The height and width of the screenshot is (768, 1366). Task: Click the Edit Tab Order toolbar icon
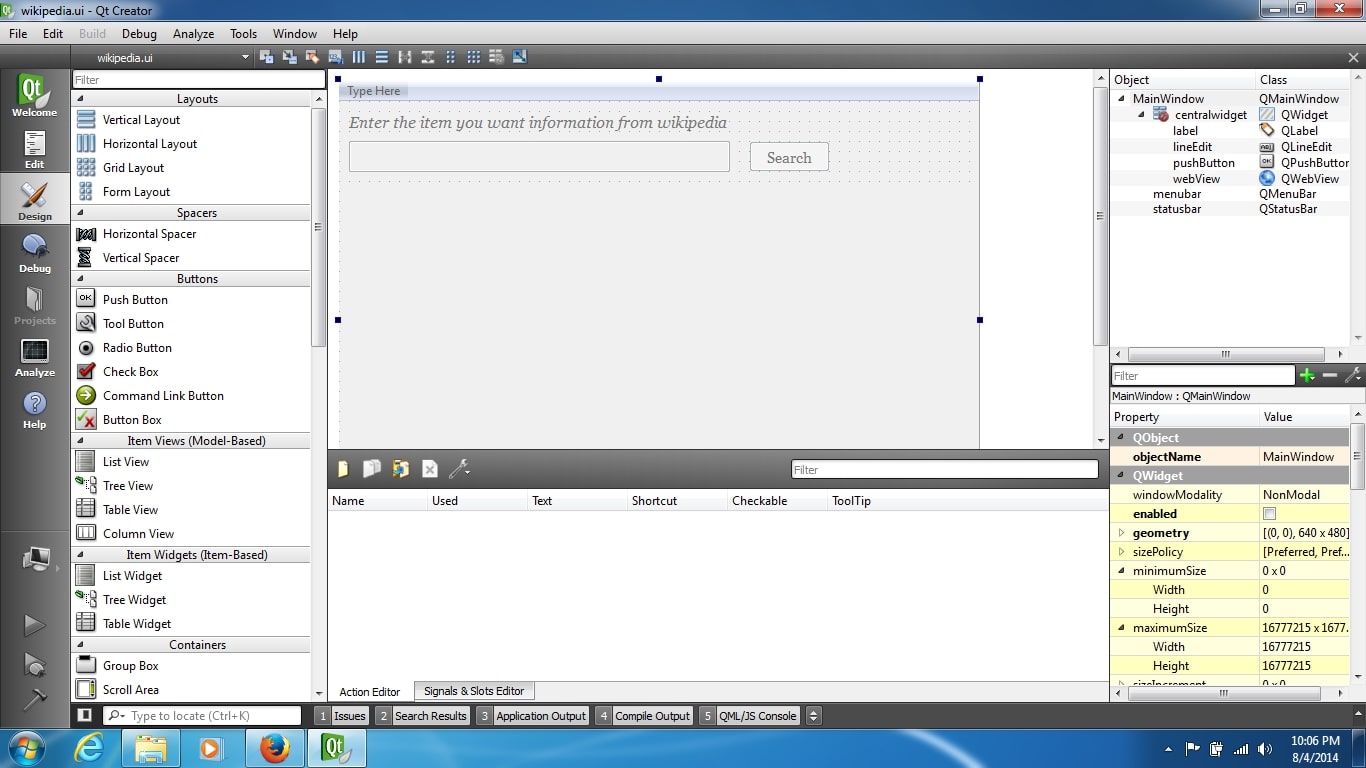point(336,57)
